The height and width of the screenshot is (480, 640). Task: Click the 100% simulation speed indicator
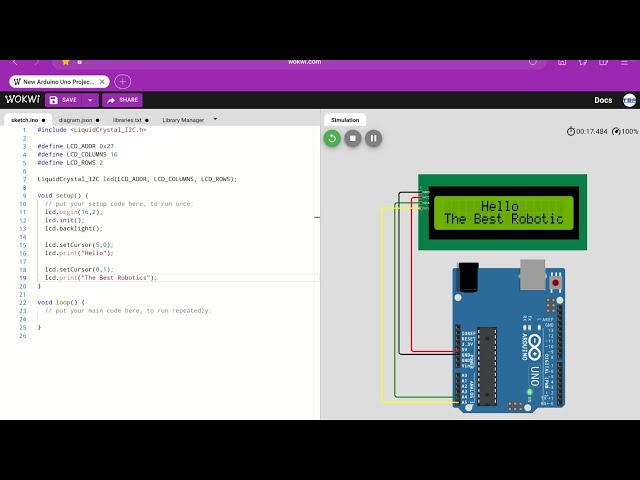[x=625, y=131]
